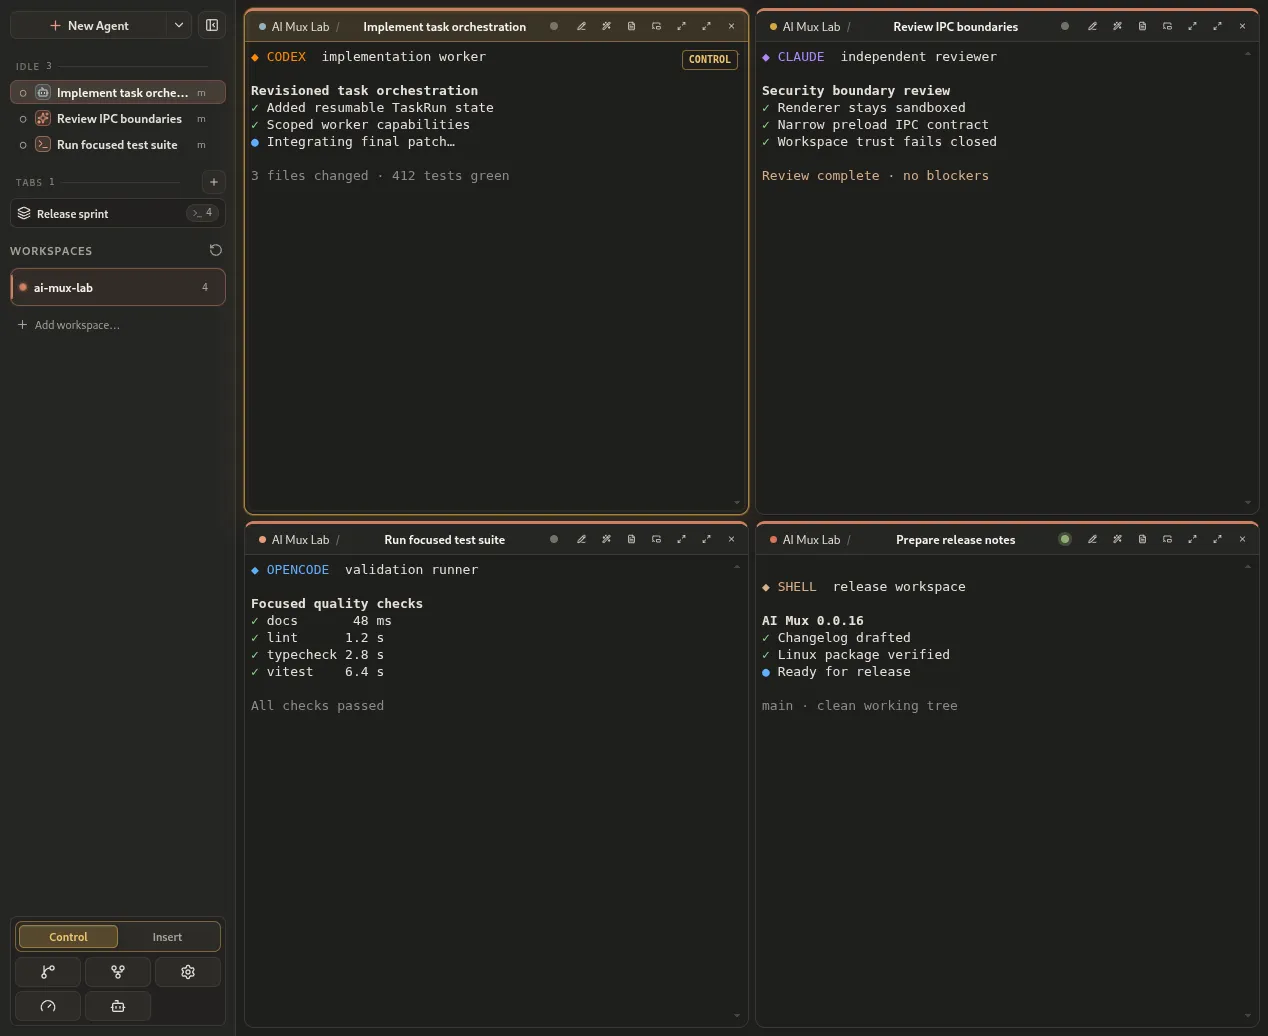Open settings with the gear icon
The height and width of the screenshot is (1036, 1268).
[188, 972]
